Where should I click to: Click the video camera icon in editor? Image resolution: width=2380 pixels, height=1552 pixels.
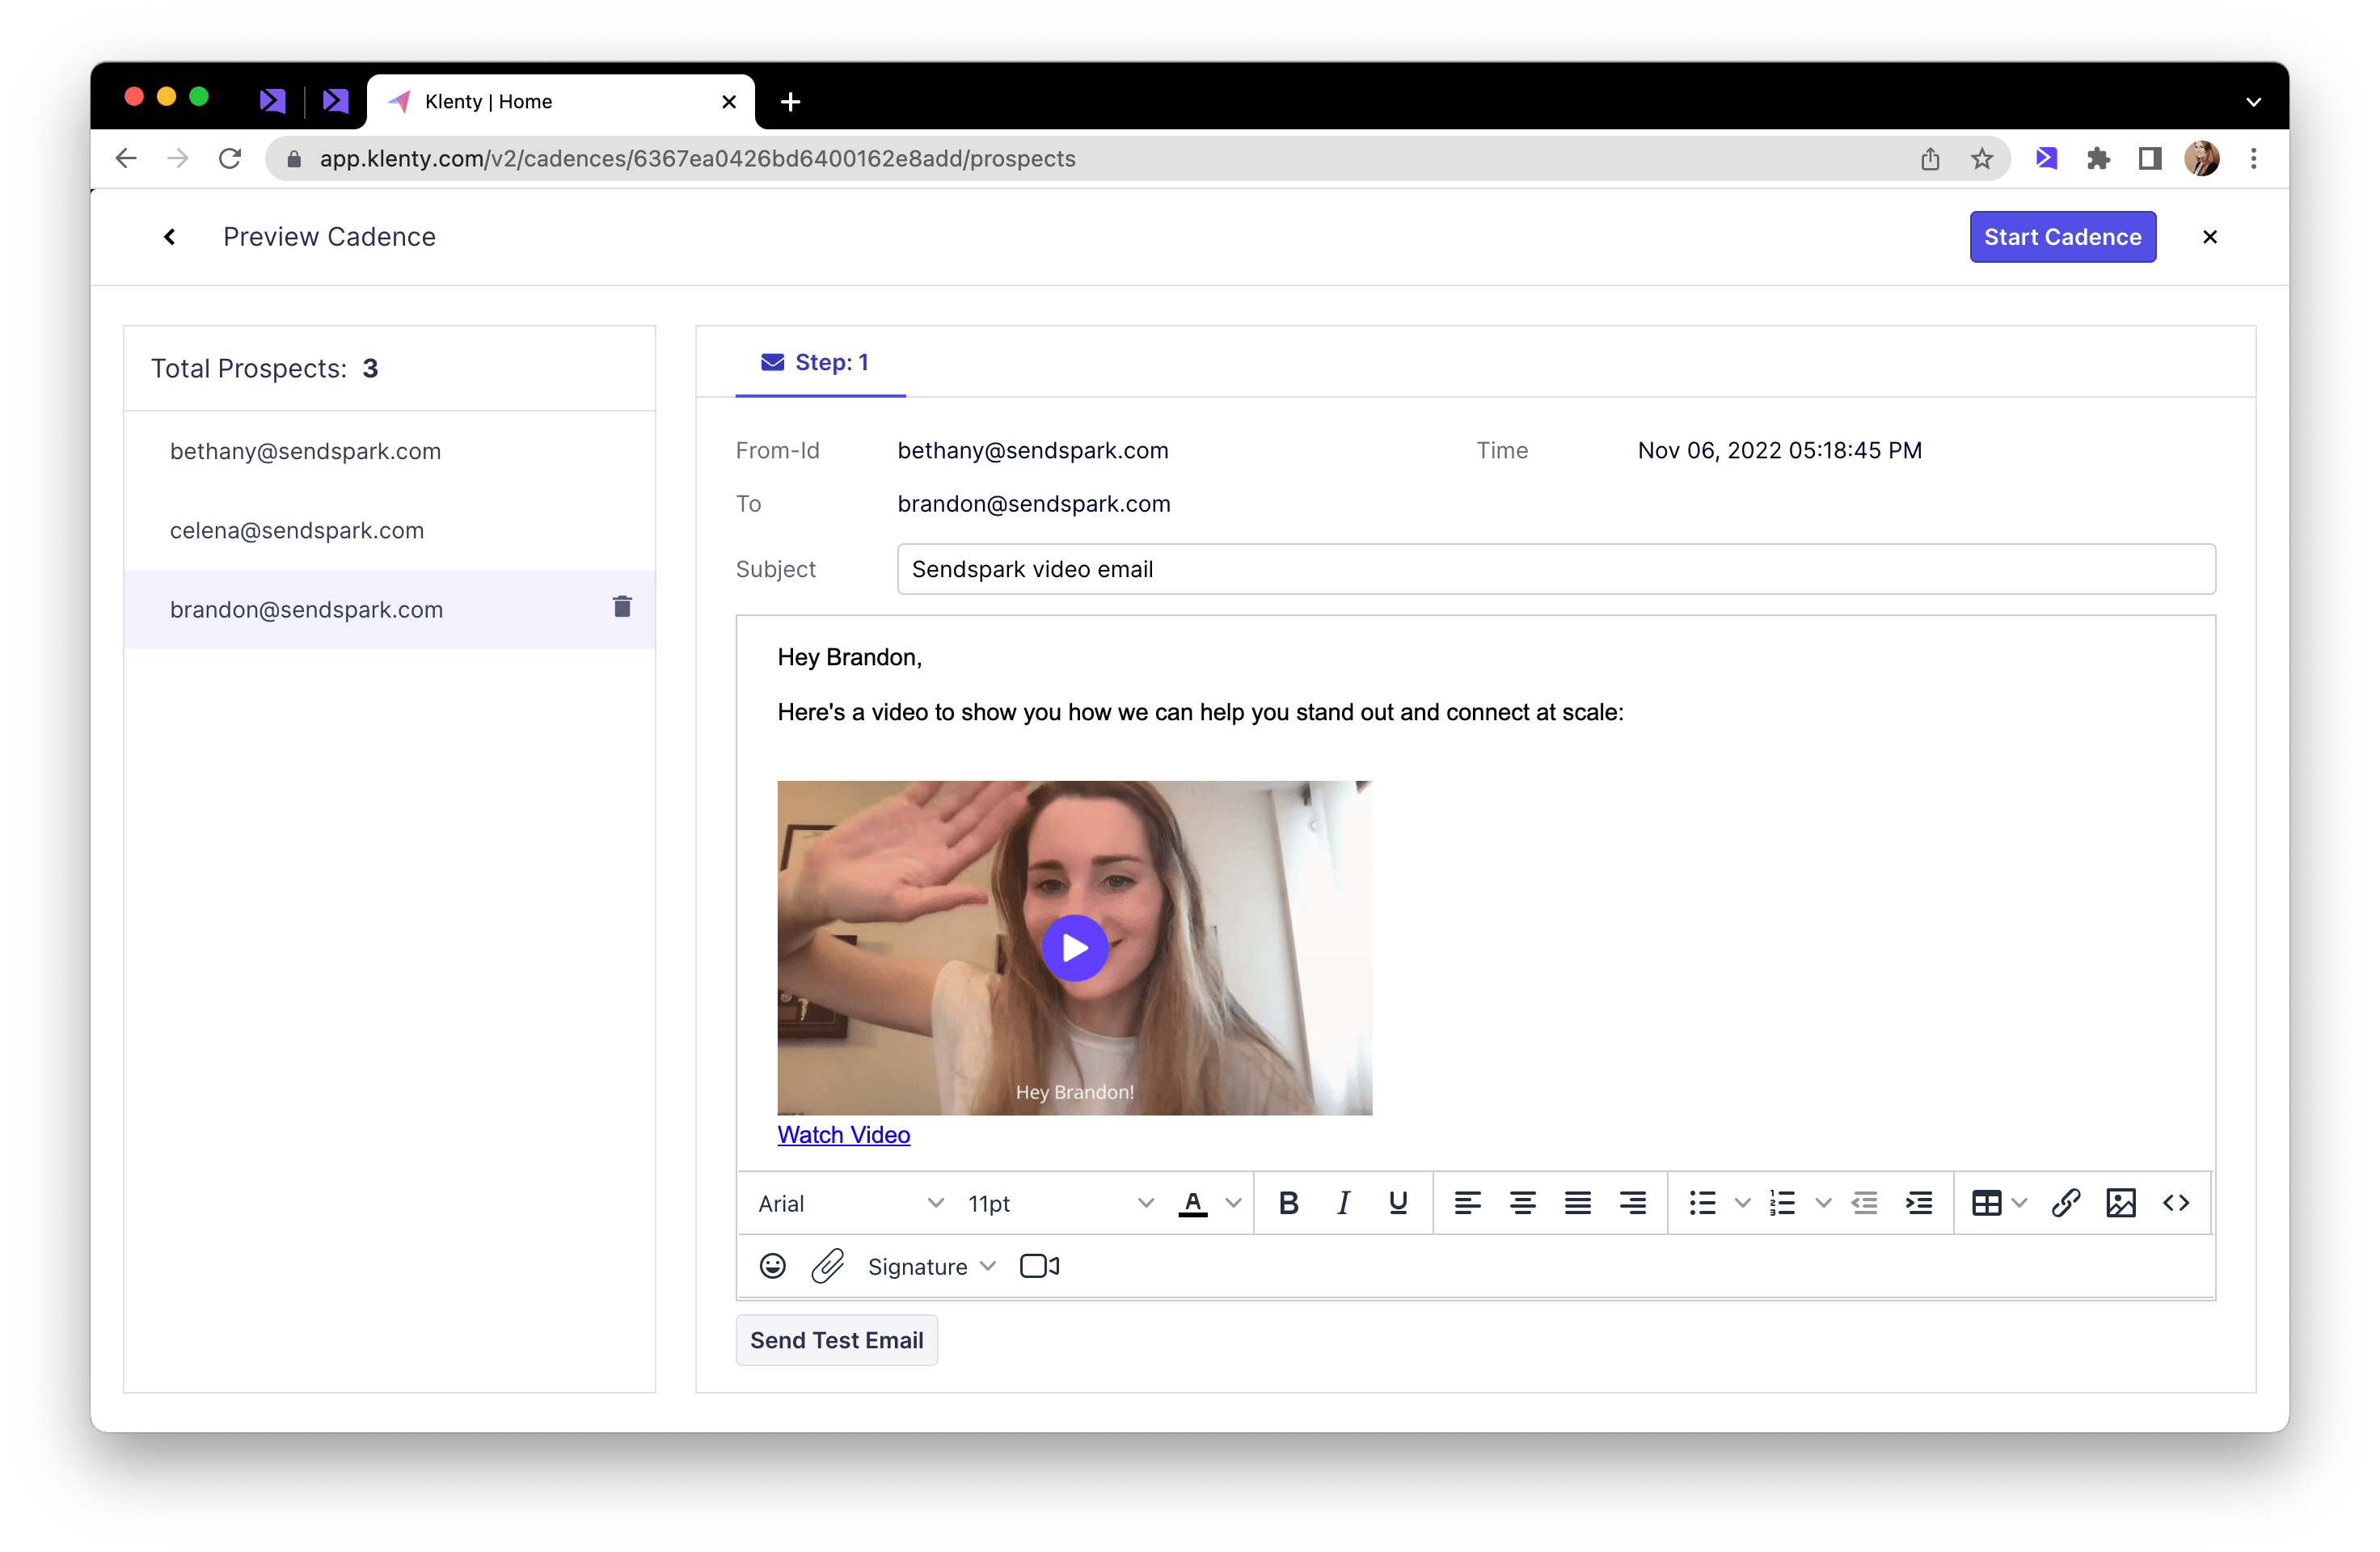coord(1039,1266)
